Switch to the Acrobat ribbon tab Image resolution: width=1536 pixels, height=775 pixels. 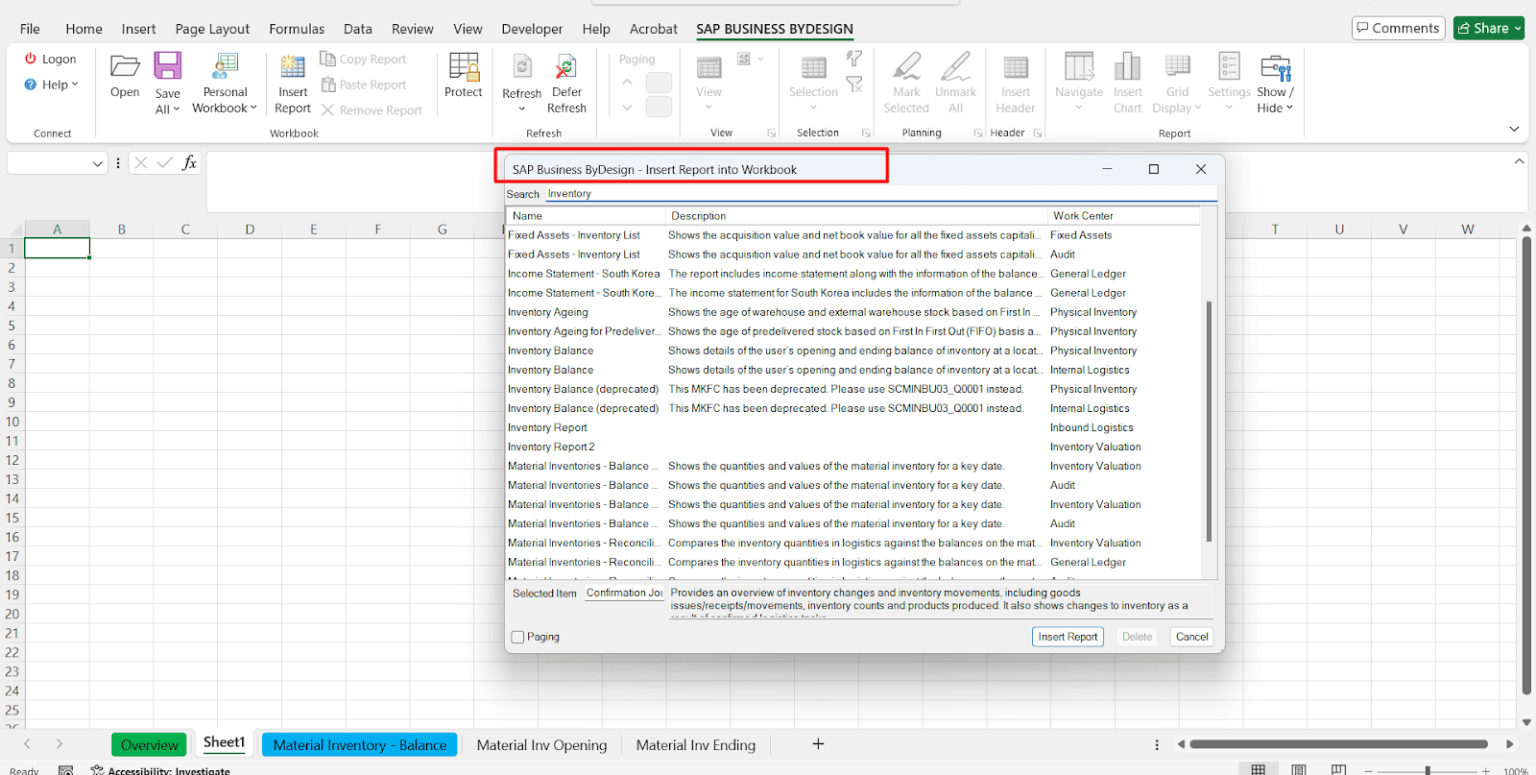(653, 29)
